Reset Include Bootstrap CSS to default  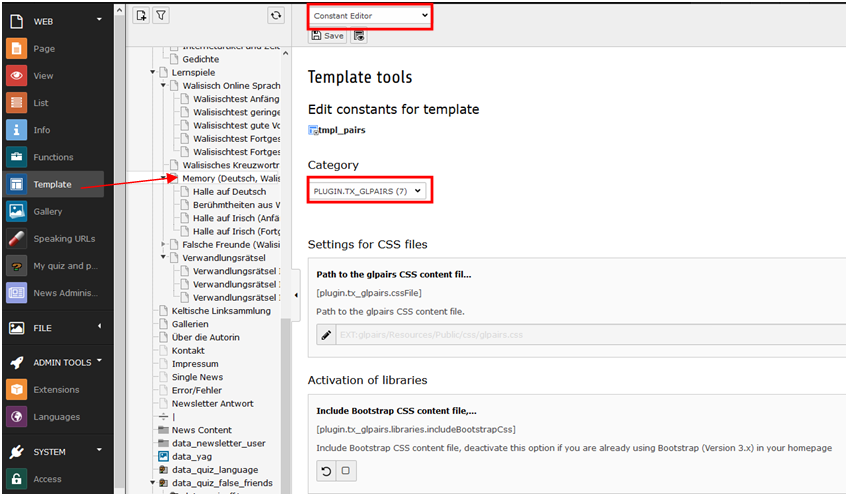pyautogui.click(x=325, y=471)
